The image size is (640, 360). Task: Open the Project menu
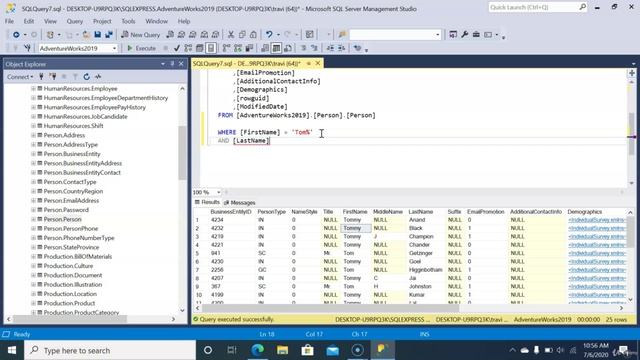(102, 21)
